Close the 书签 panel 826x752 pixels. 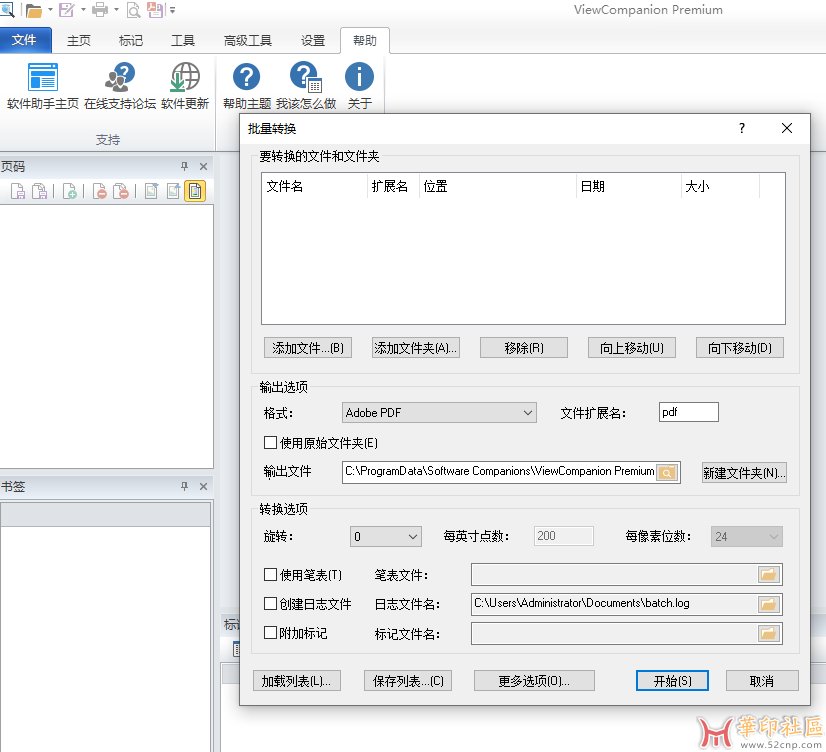(203, 486)
